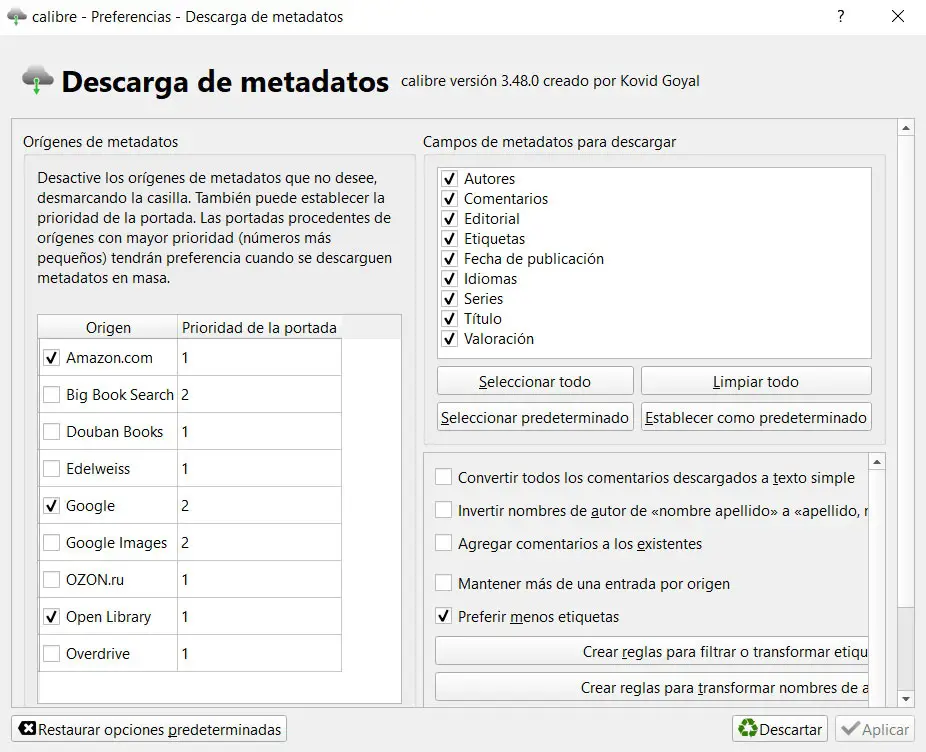Viewport: 926px width, 752px height.
Task: Click main panel scrollbar down arrow
Action: point(906,699)
